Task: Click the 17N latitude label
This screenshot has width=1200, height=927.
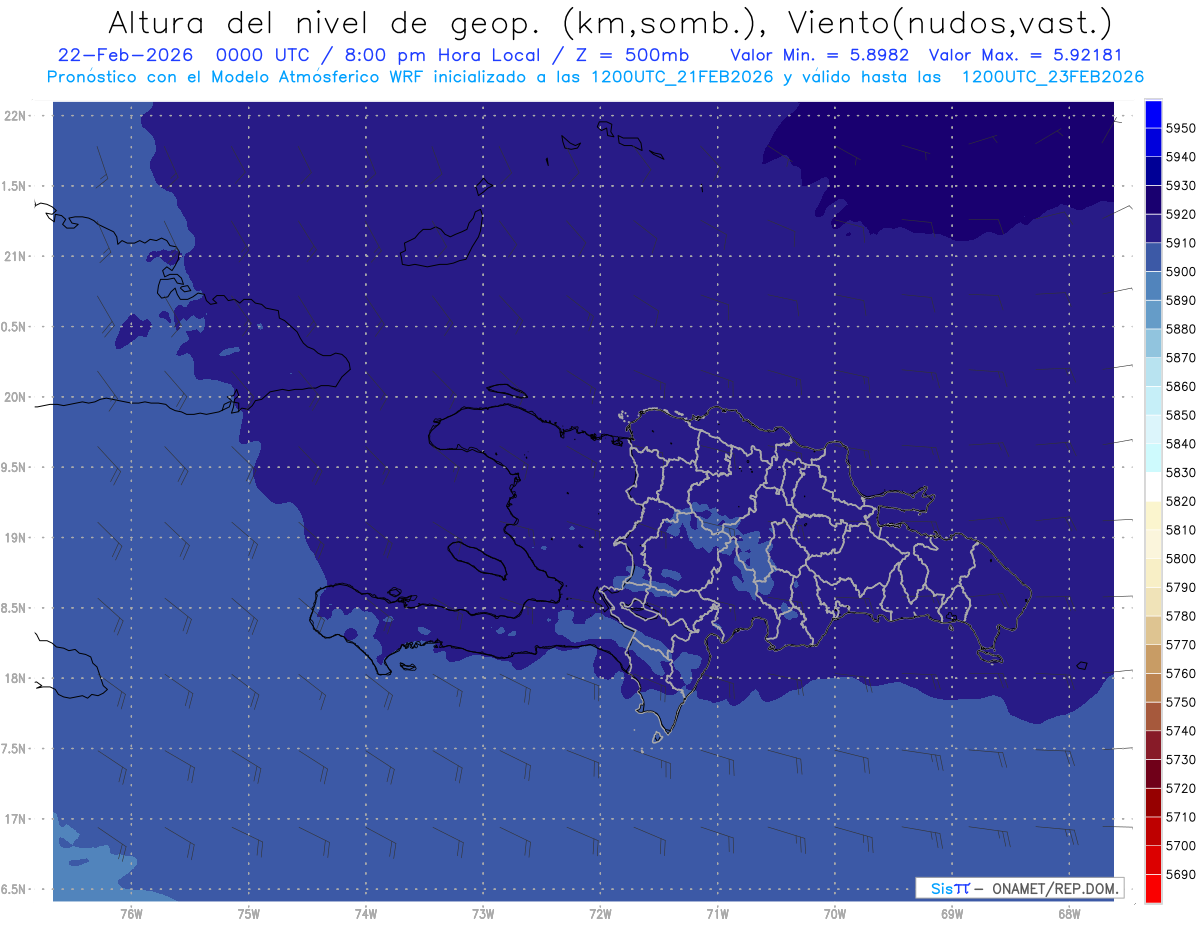Action: 14,819
